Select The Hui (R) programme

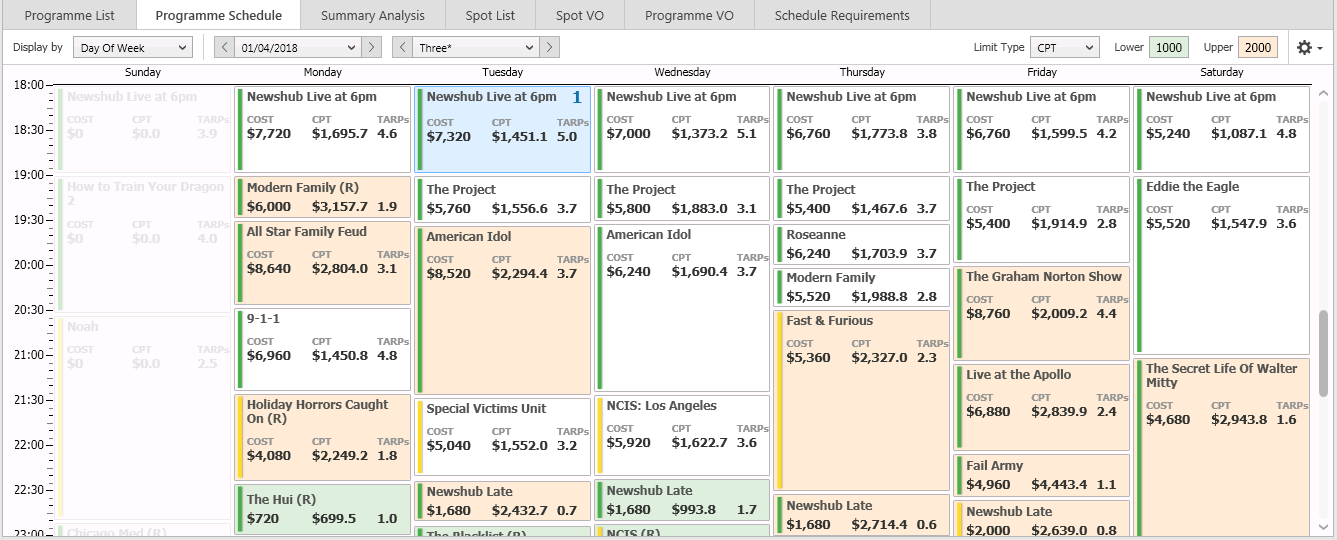click(x=322, y=509)
